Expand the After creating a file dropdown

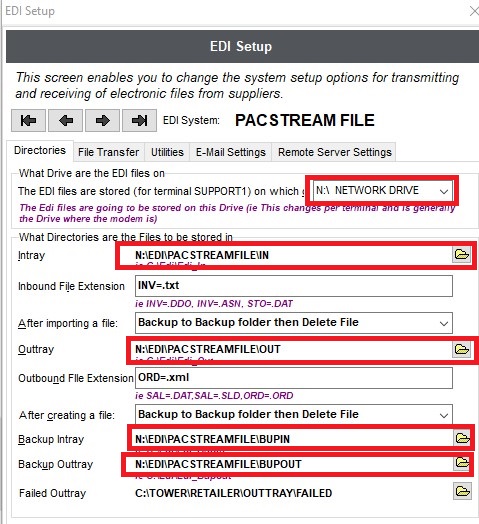click(294, 415)
